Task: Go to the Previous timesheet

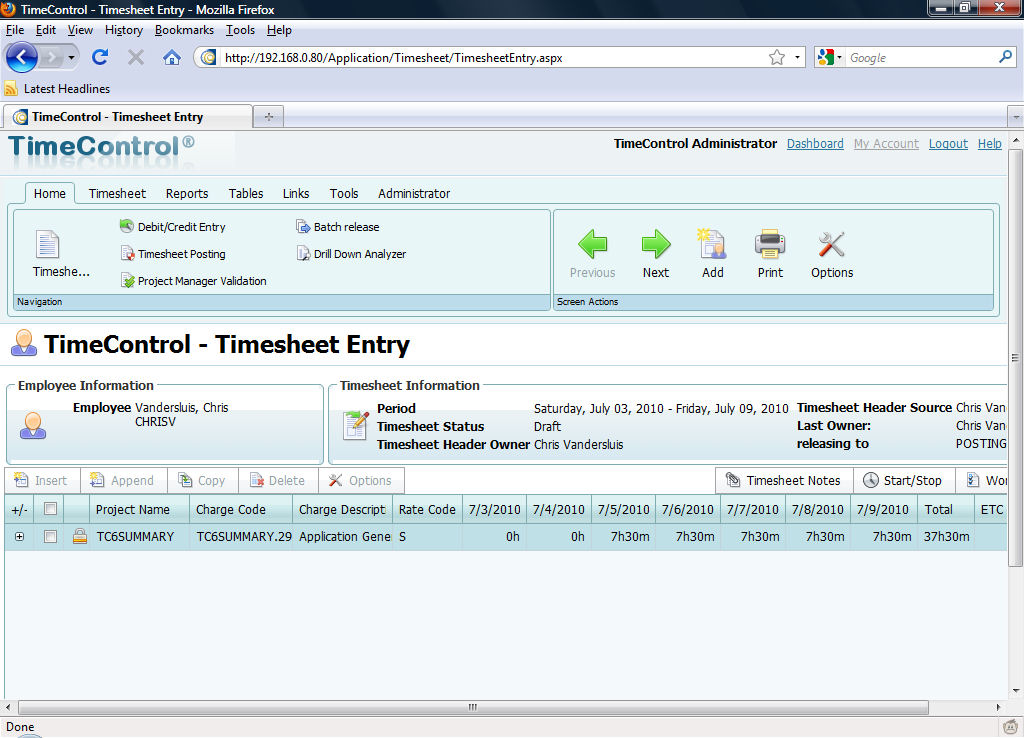Action: [592, 254]
